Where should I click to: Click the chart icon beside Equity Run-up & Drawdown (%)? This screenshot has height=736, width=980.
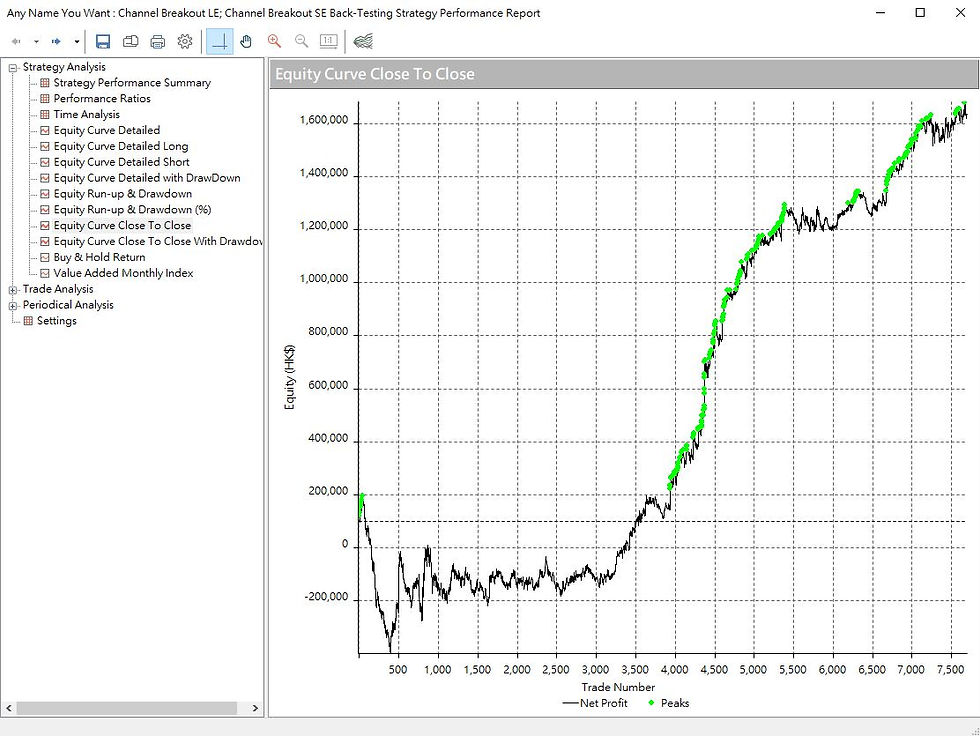pyautogui.click(x=44, y=210)
